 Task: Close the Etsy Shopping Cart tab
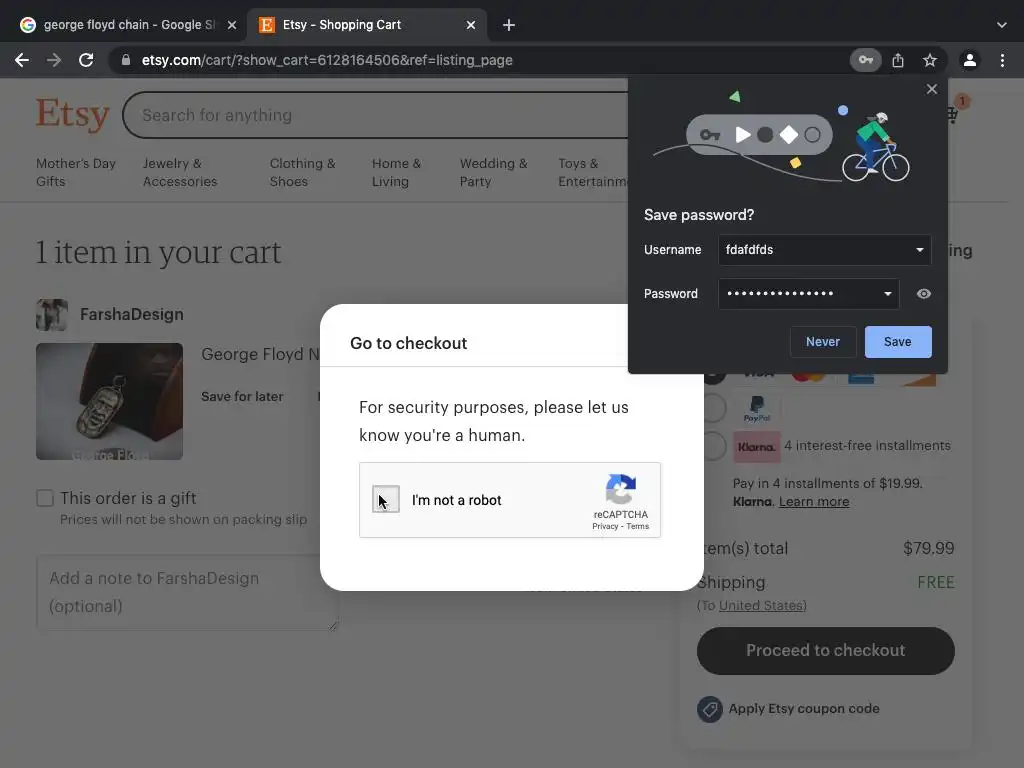coord(471,25)
